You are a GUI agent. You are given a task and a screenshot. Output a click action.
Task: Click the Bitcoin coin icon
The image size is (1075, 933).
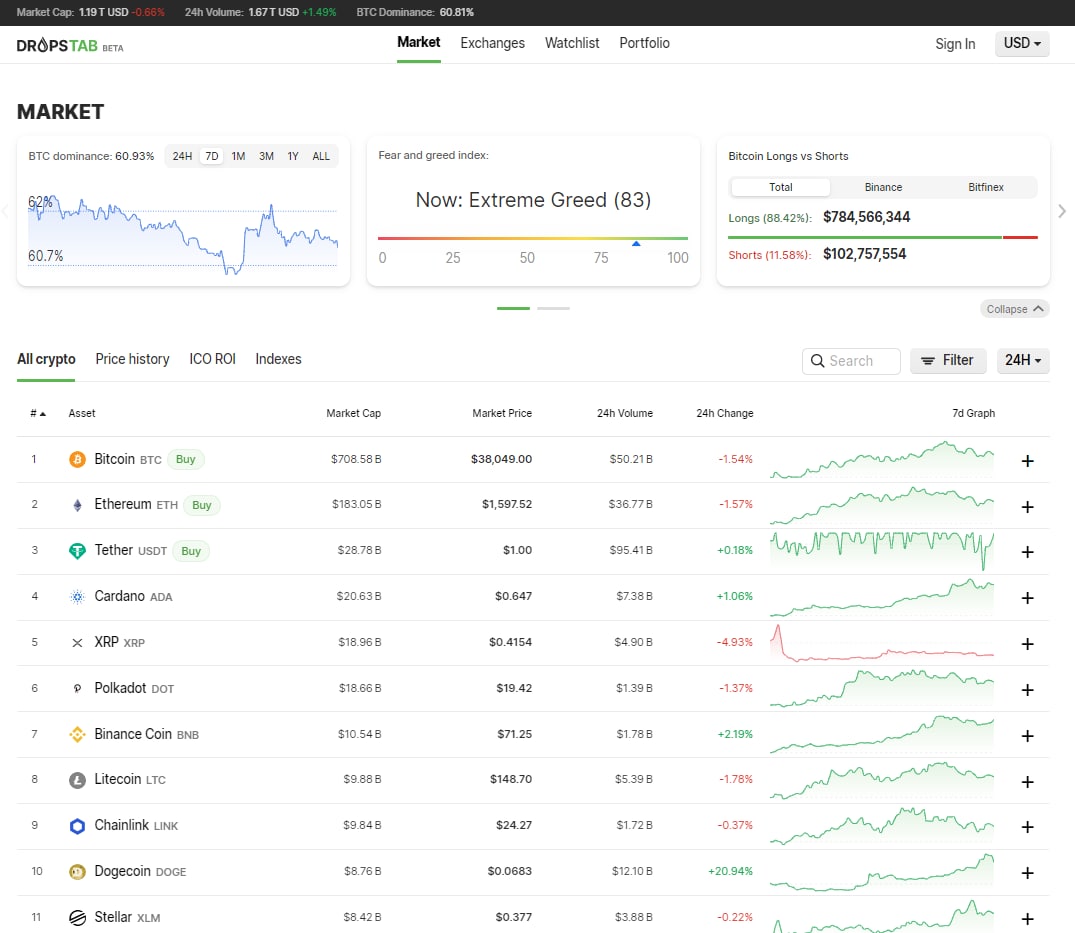(77, 459)
